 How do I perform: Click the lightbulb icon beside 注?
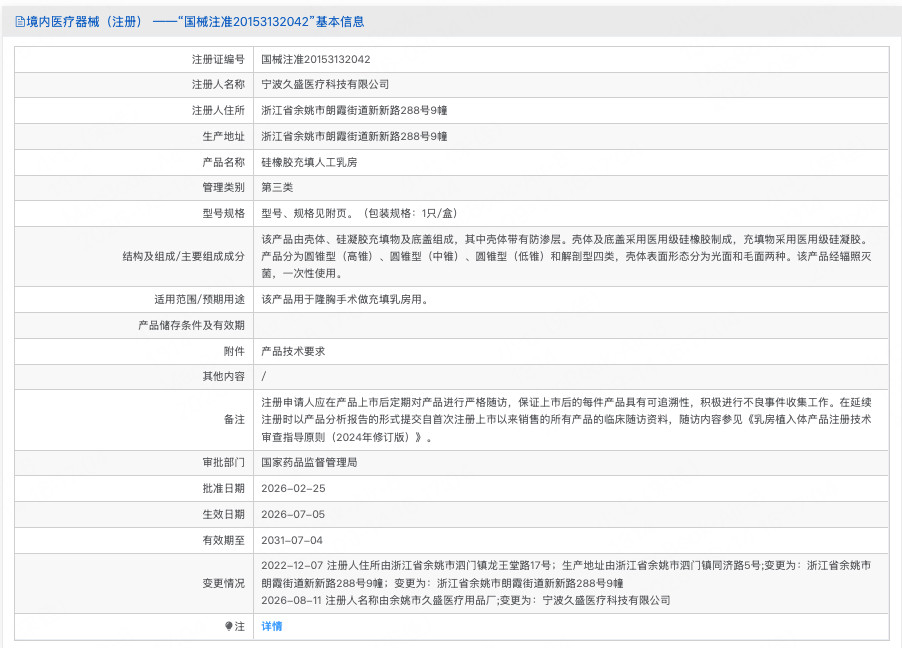click(x=228, y=626)
